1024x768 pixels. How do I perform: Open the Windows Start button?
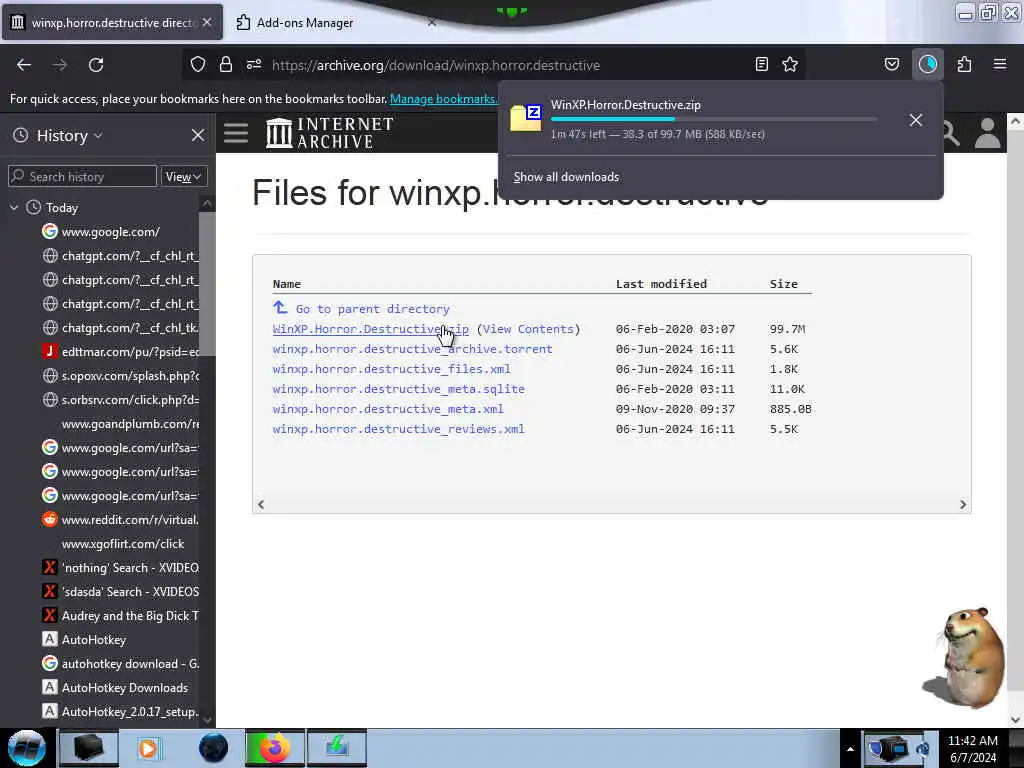tap(26, 748)
